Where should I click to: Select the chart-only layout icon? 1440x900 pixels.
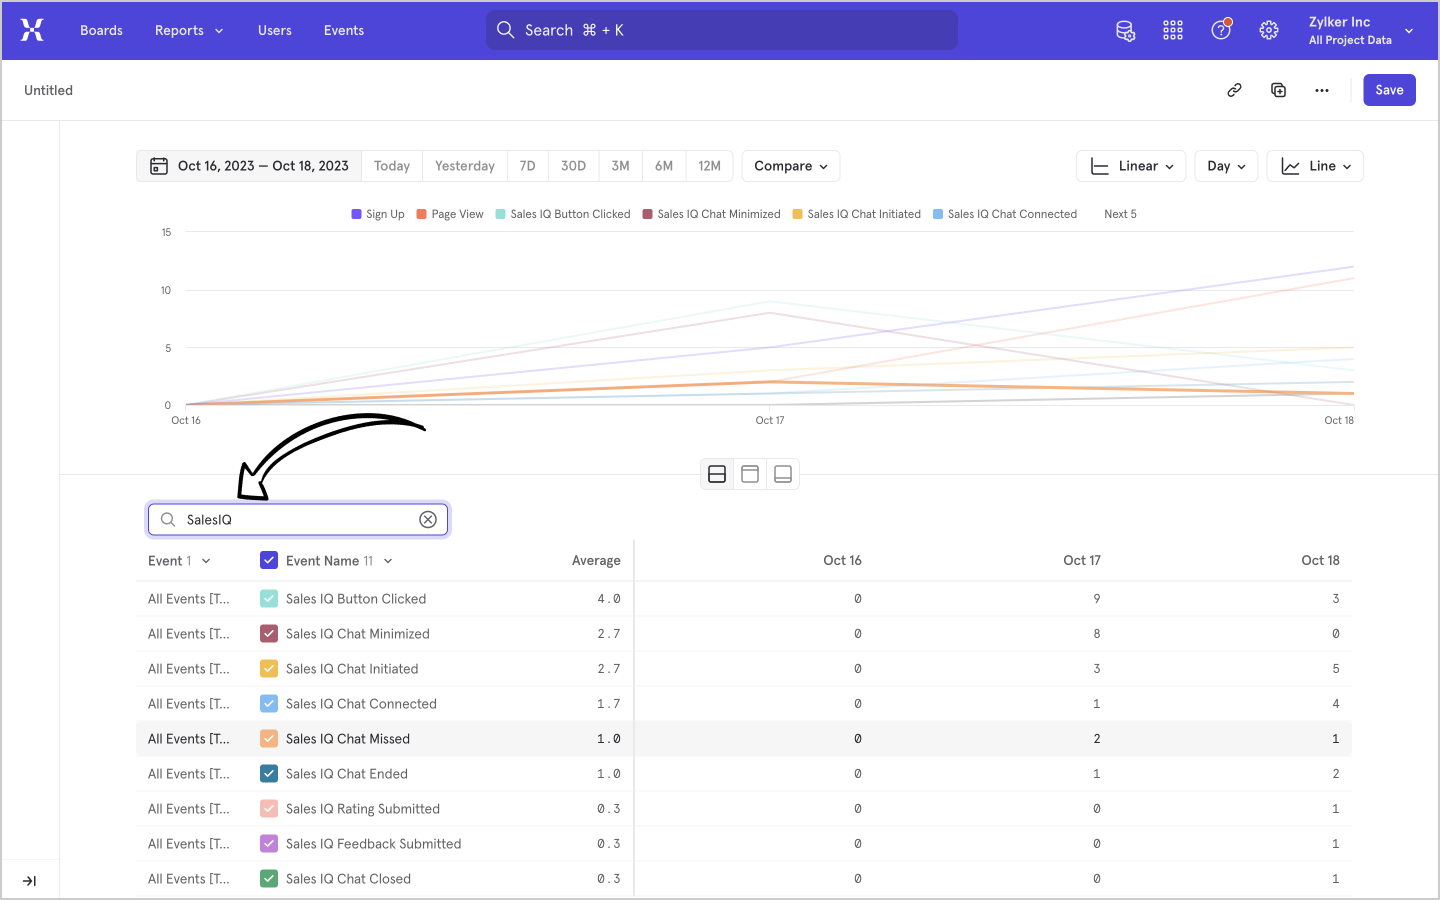point(750,474)
